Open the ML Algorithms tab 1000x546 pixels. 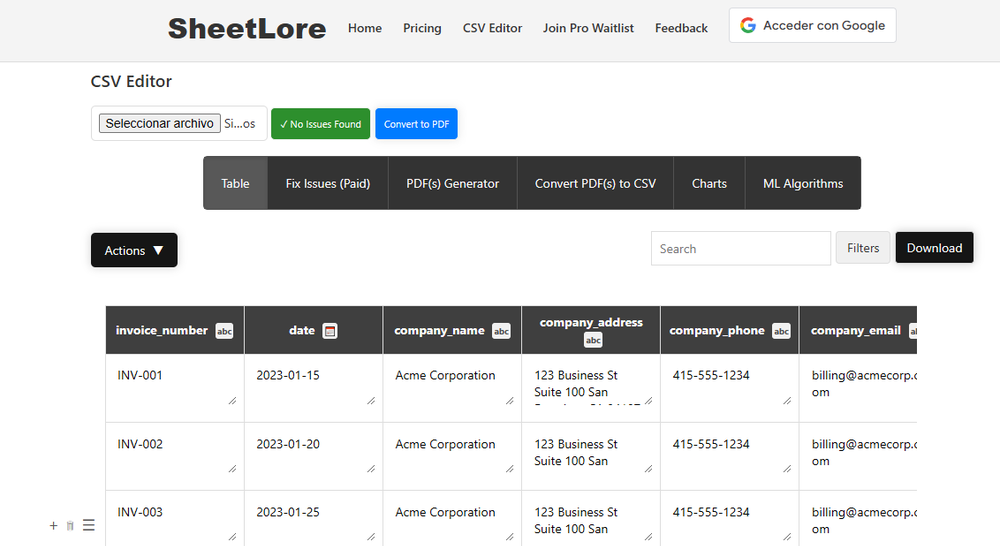point(803,183)
